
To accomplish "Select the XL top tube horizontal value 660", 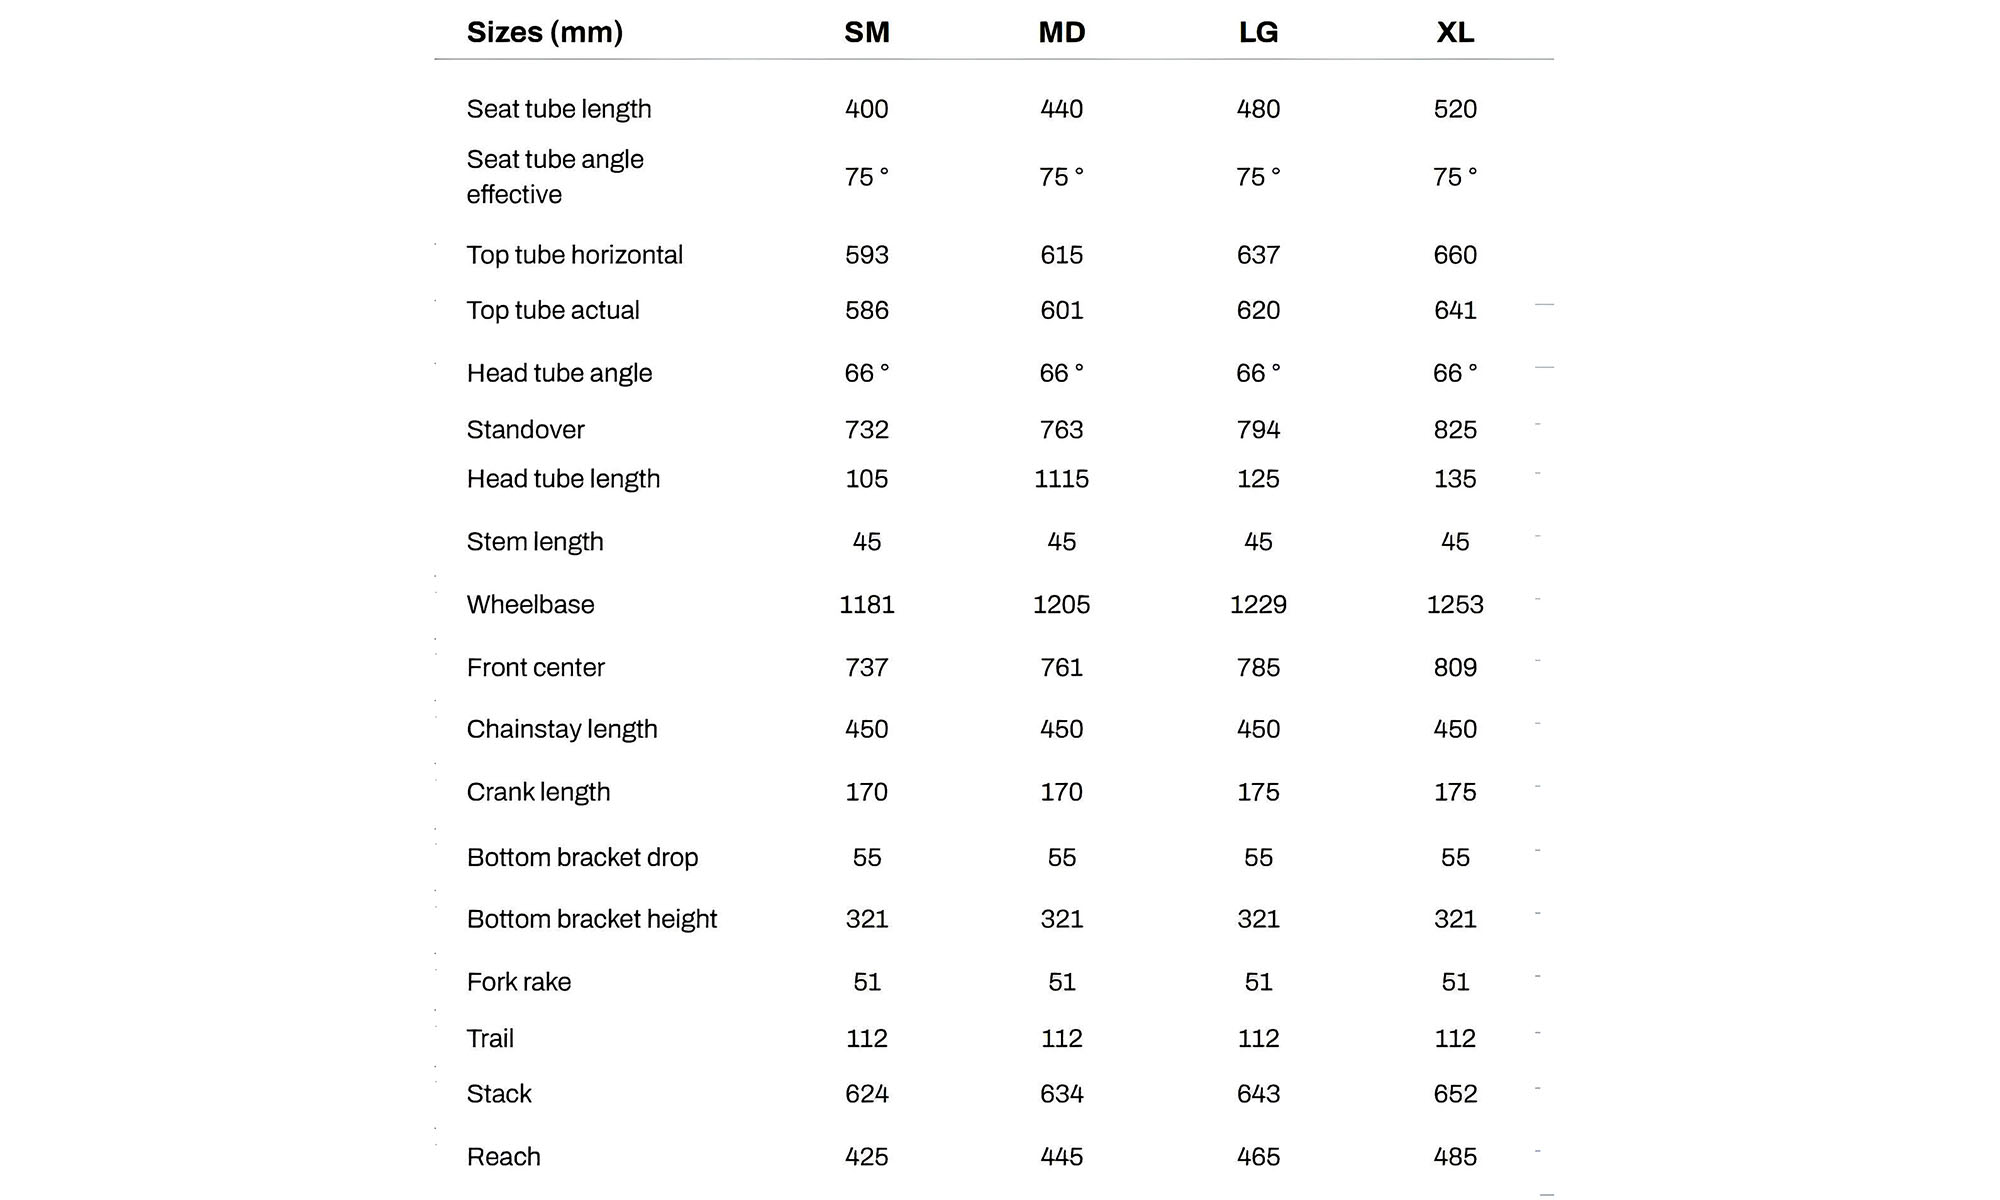I will 1455,255.
